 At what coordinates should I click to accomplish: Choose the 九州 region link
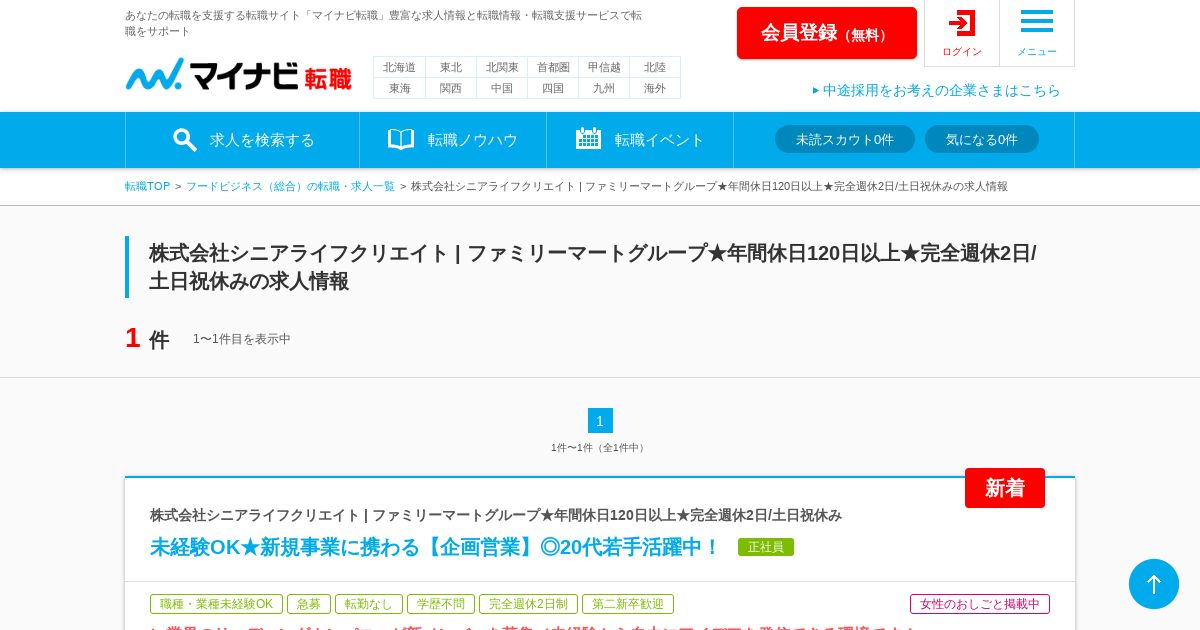[x=604, y=88]
